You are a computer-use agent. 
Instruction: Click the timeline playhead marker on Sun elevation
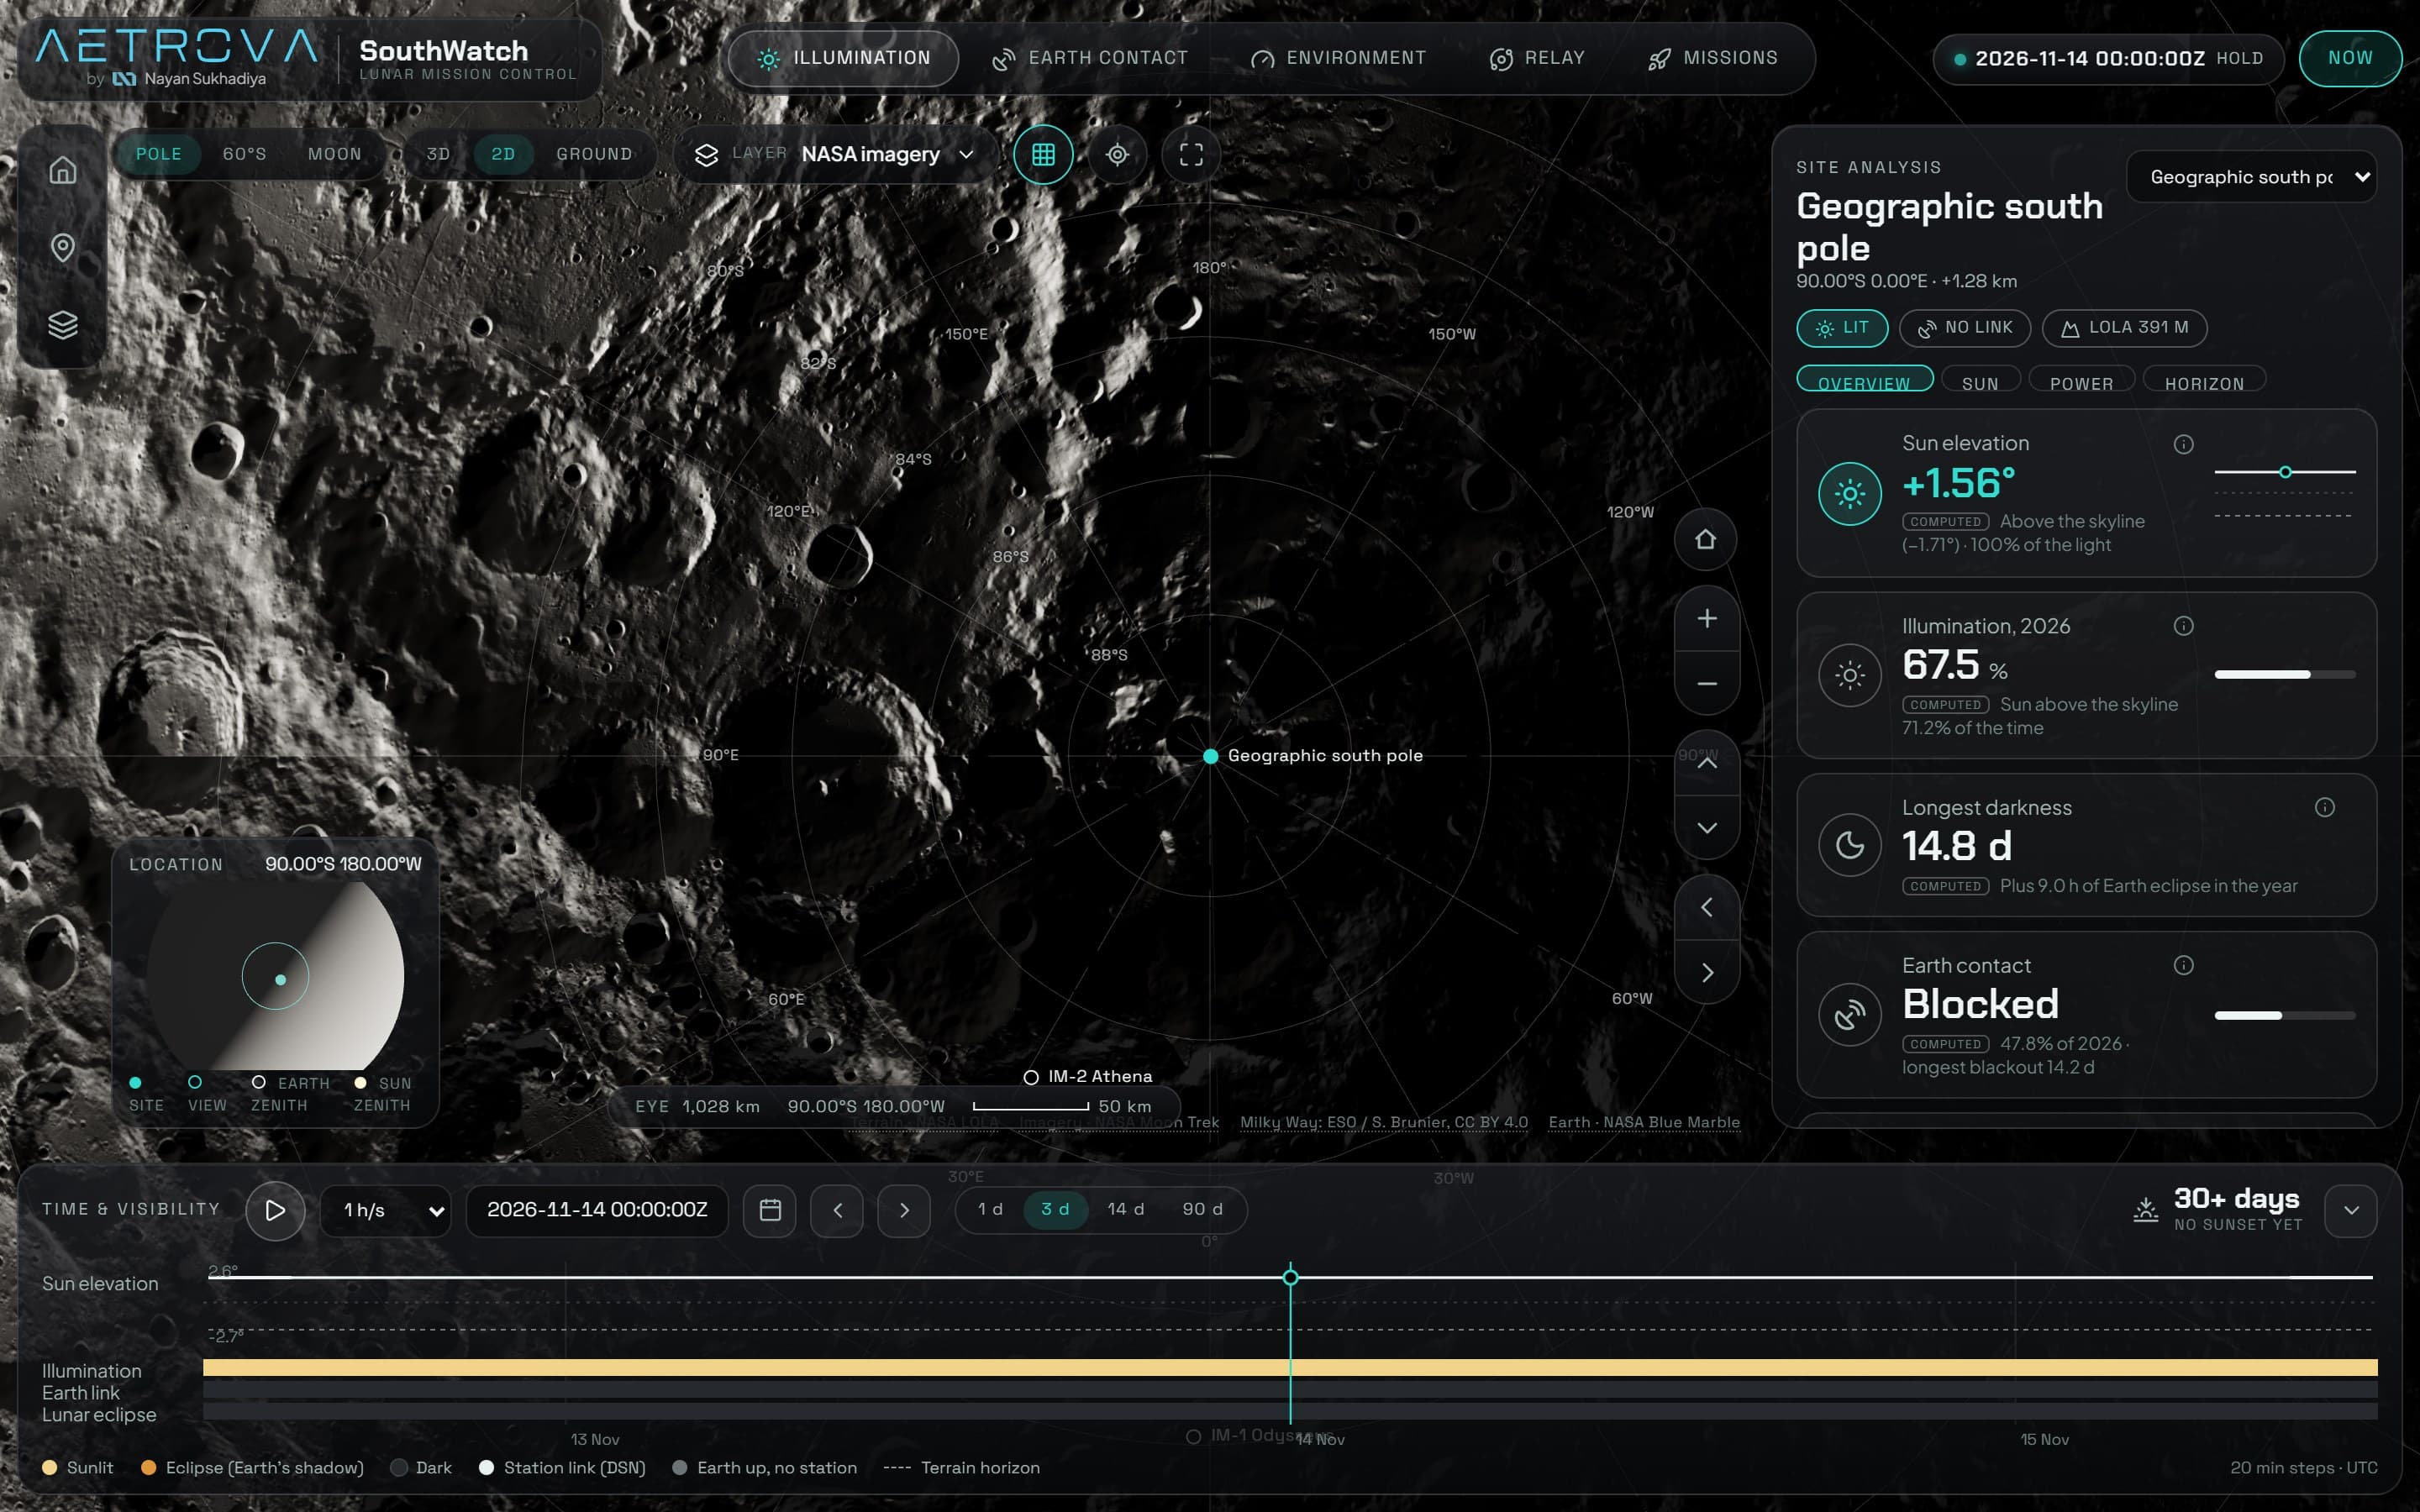tap(1290, 1277)
